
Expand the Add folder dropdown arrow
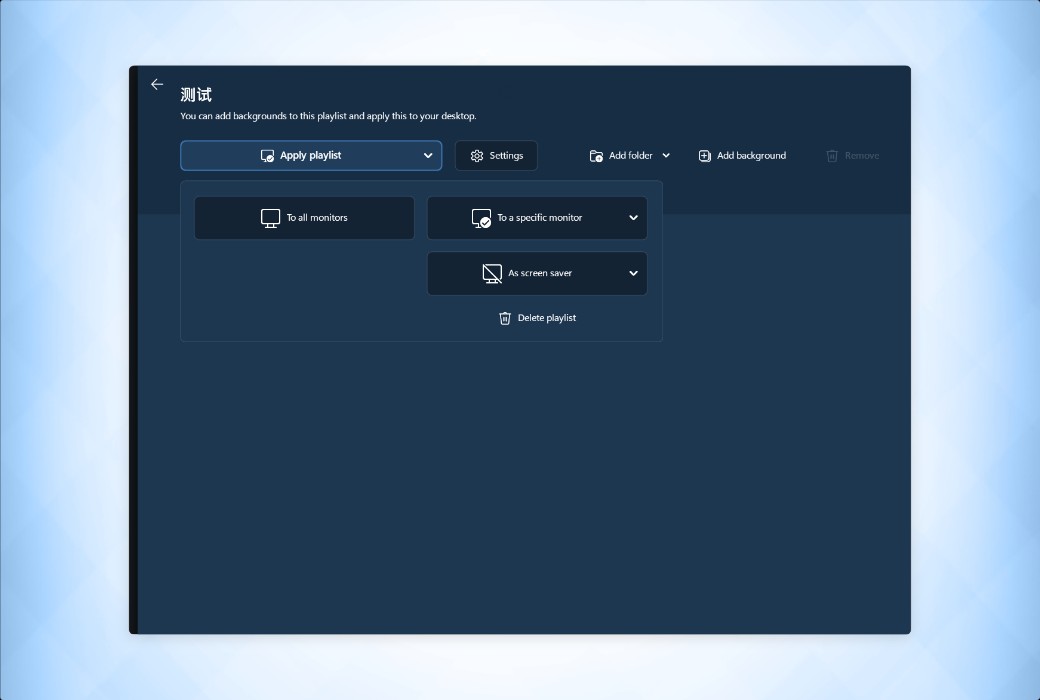(666, 155)
